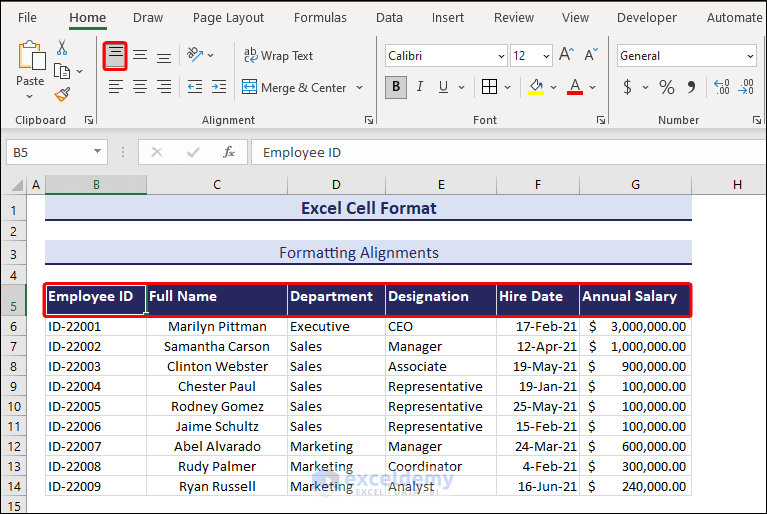Open the Calibri font name dropdown
Image resolution: width=767 pixels, height=514 pixels.
(x=500, y=56)
